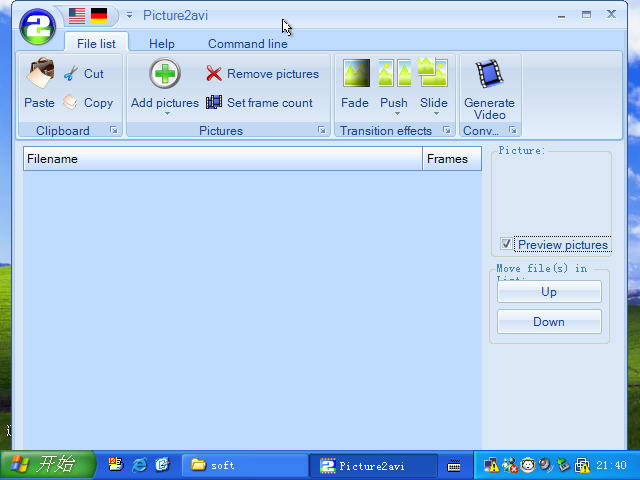Click the Cut scissors button
640x480 pixels.
(84, 73)
